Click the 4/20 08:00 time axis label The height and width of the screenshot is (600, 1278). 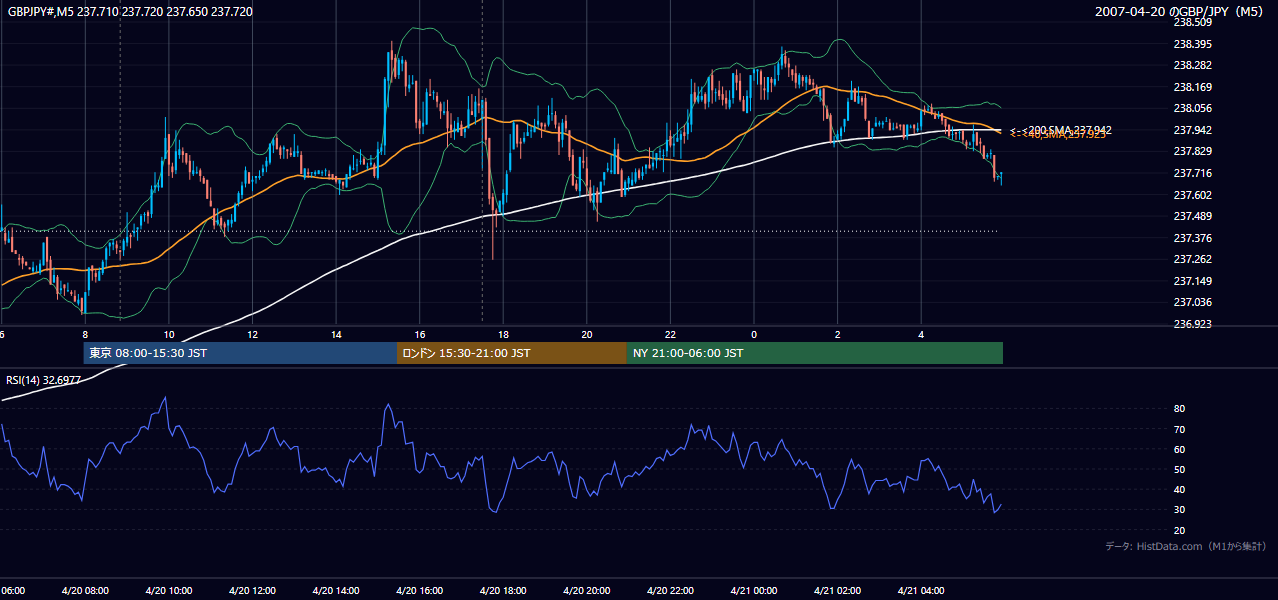tap(85, 591)
